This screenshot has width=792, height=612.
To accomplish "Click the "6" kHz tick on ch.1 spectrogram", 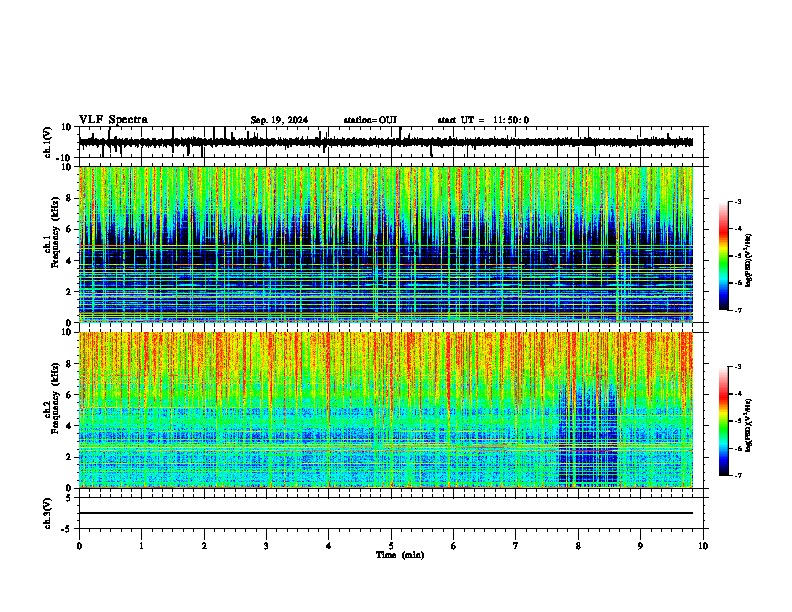I will click(69, 229).
